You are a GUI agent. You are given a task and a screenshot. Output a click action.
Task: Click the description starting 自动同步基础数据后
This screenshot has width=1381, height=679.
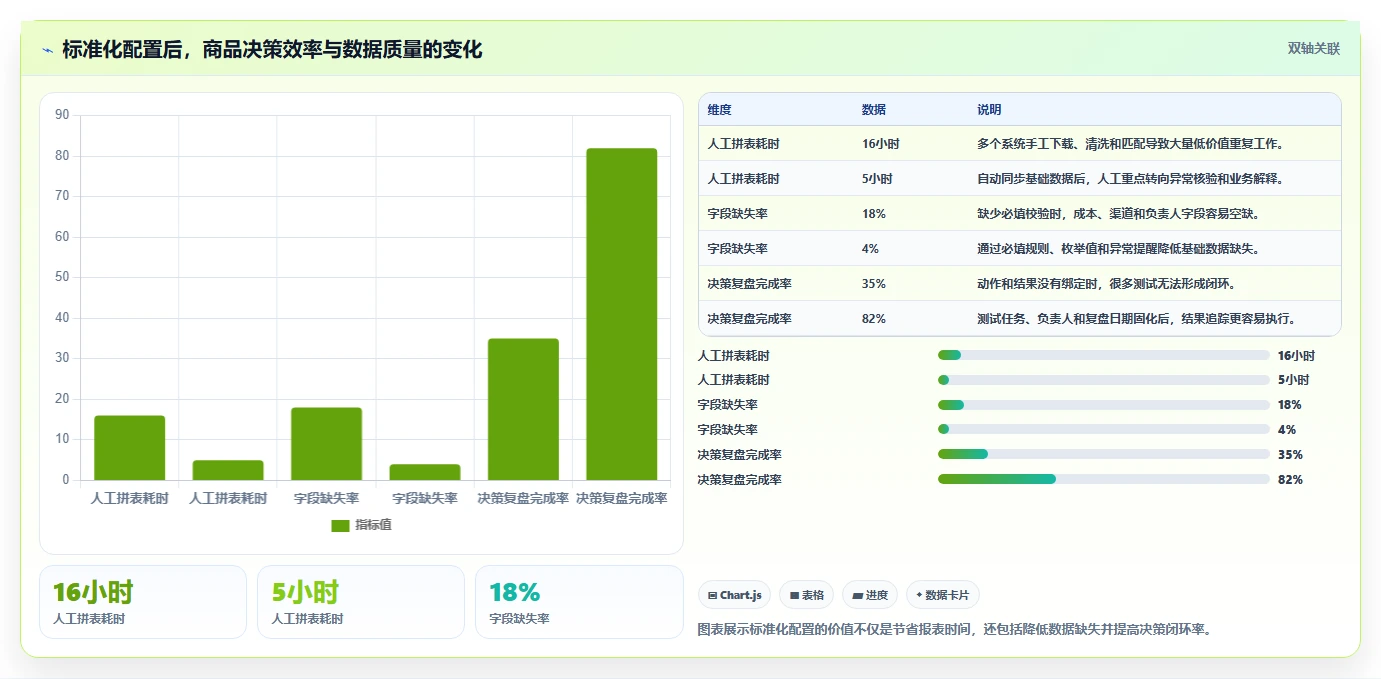(1130, 179)
